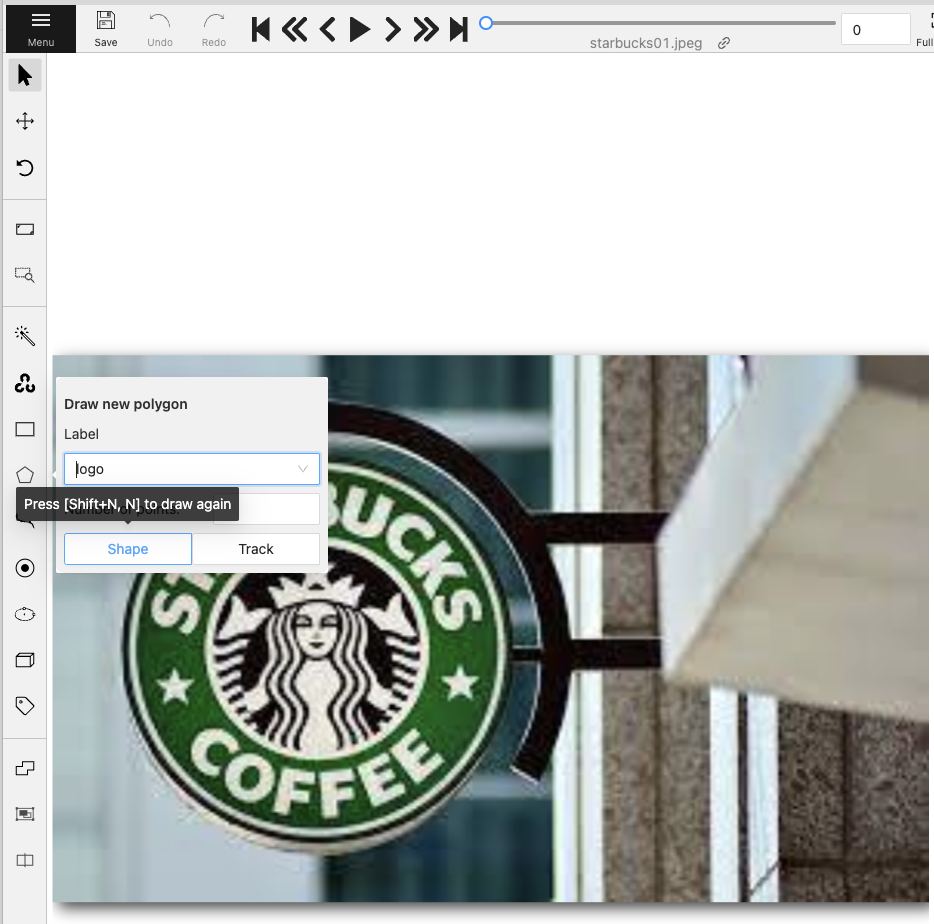Click the frame slider handle
Image resolution: width=934 pixels, height=924 pixels.
(x=486, y=23)
